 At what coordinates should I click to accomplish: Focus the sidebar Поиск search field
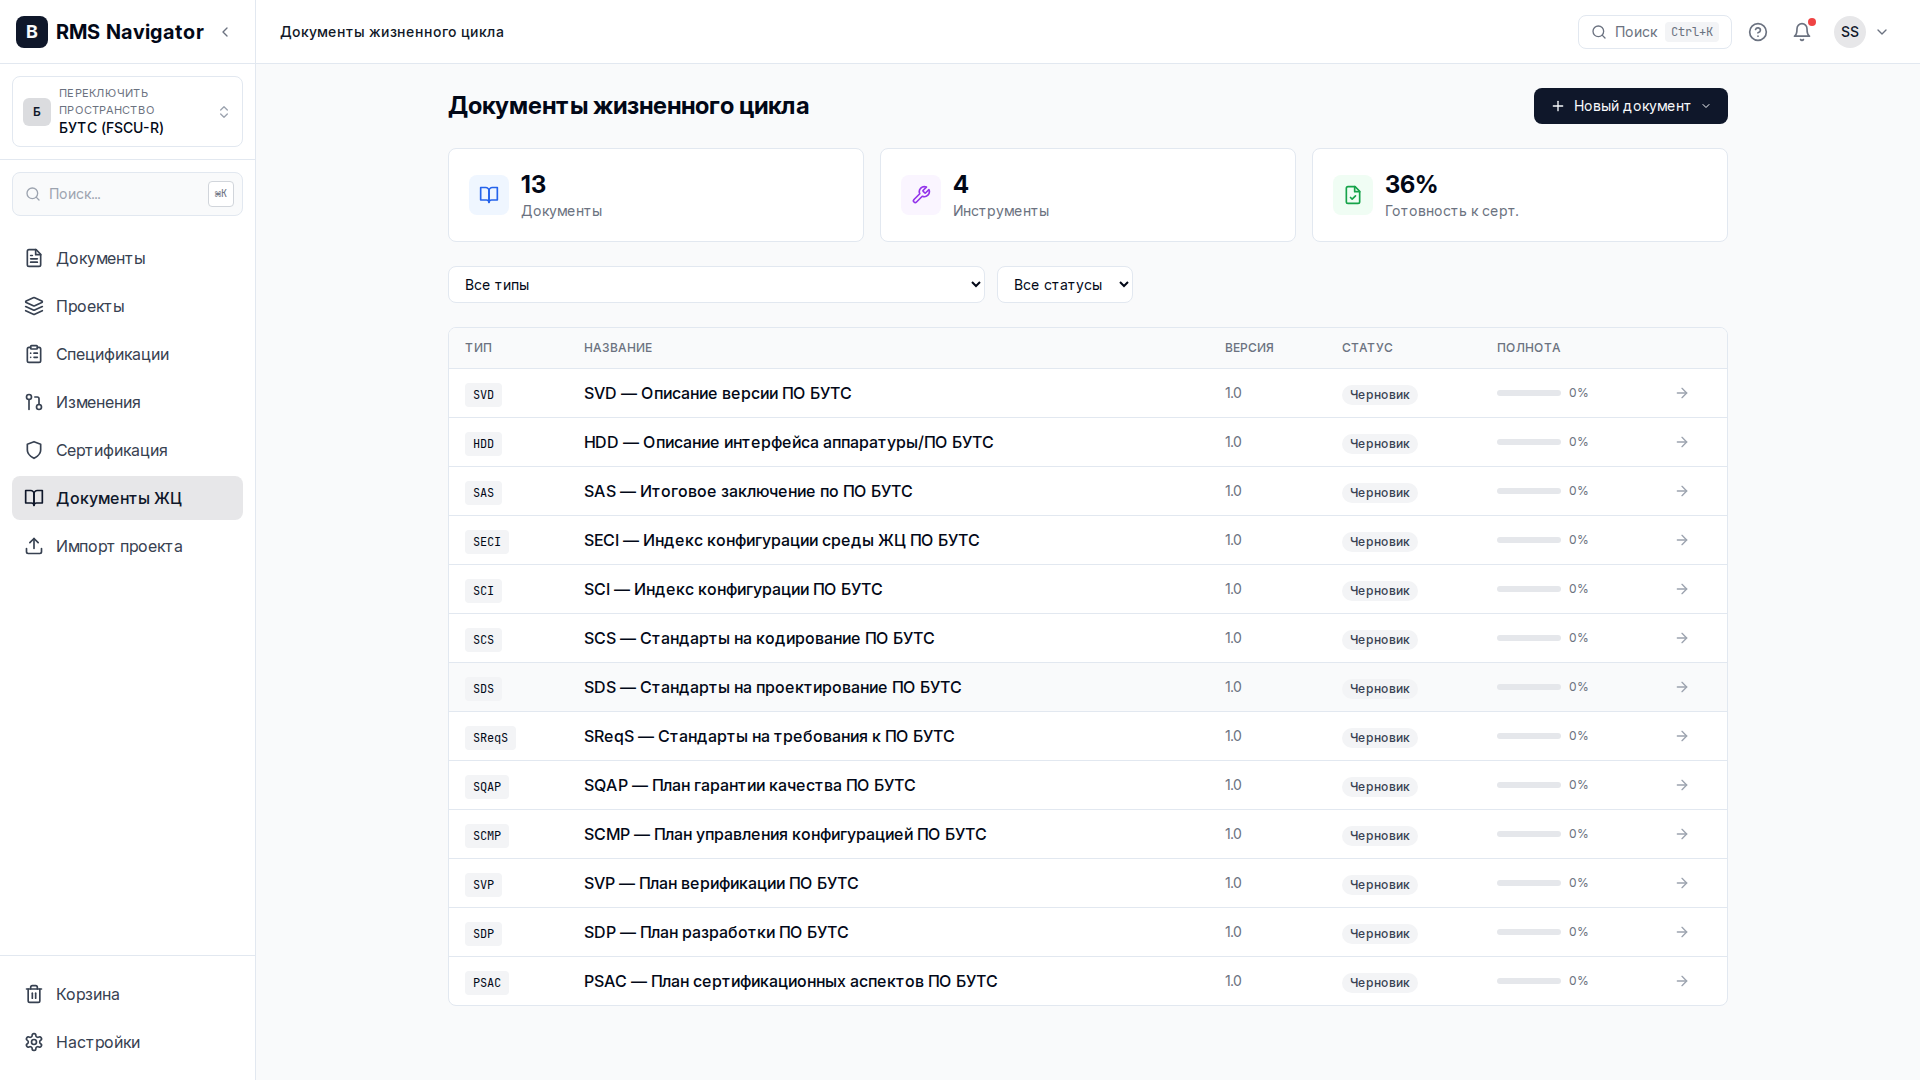pyautogui.click(x=127, y=194)
